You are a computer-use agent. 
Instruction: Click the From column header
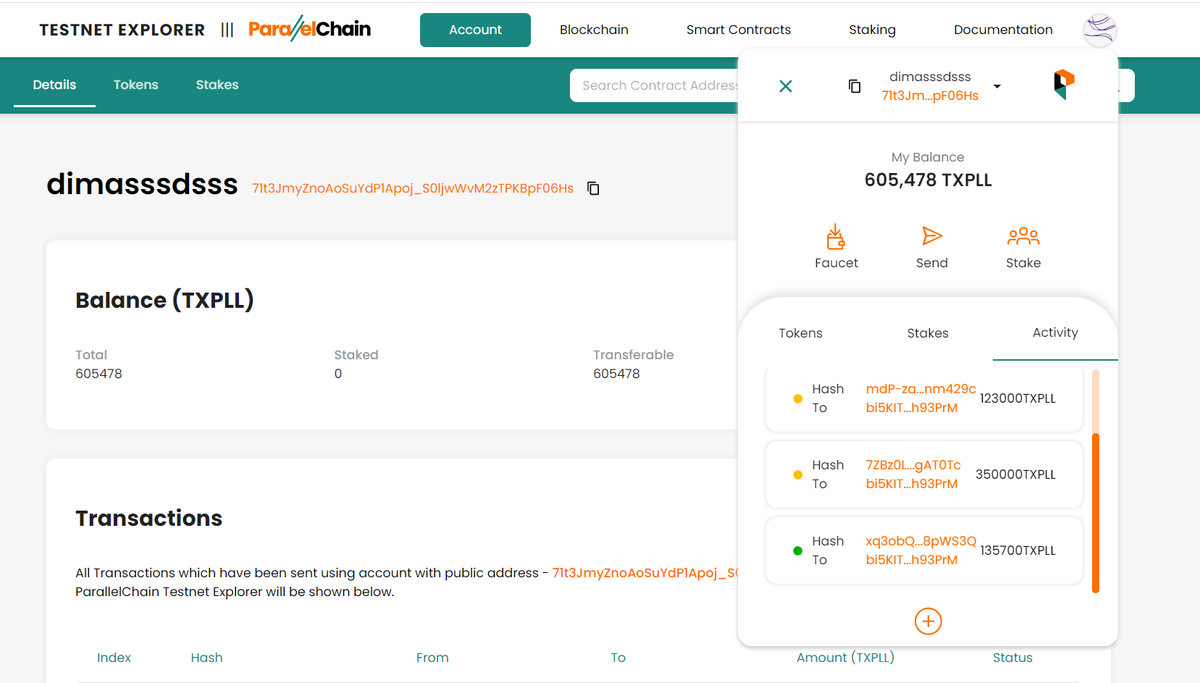pyautogui.click(x=432, y=657)
